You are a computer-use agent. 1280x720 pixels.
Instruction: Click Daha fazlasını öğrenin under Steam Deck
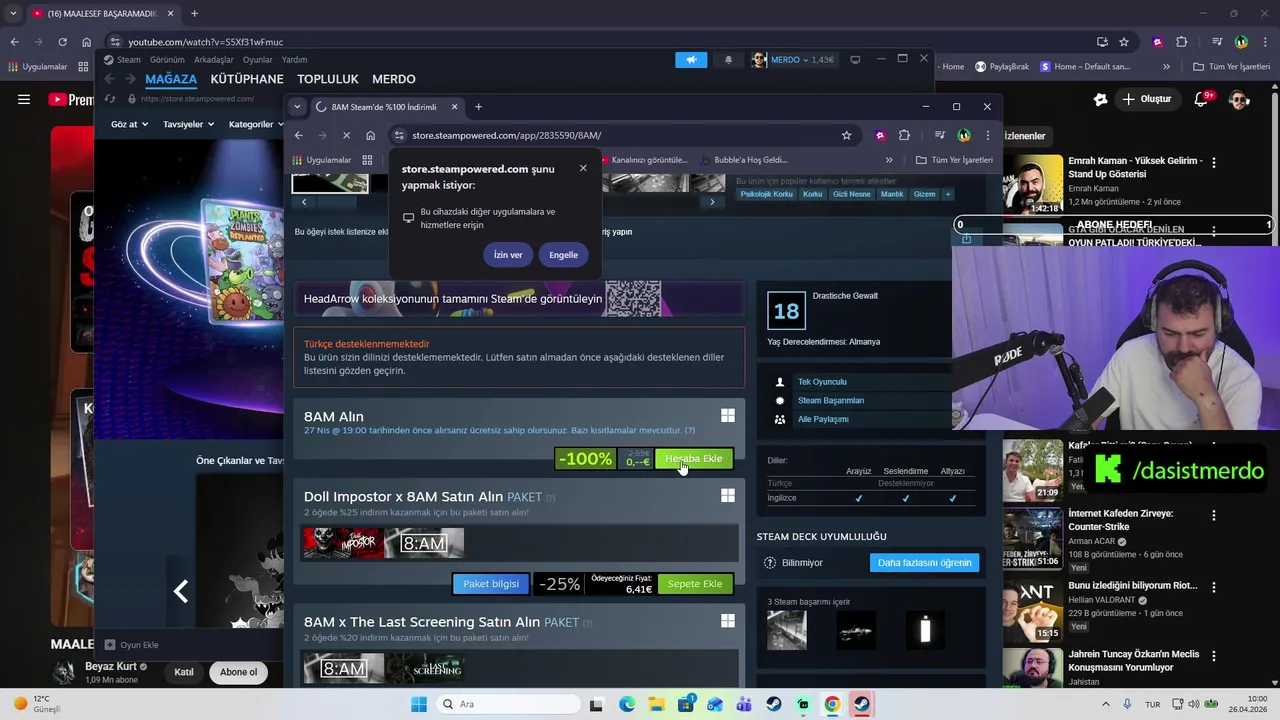(x=924, y=563)
